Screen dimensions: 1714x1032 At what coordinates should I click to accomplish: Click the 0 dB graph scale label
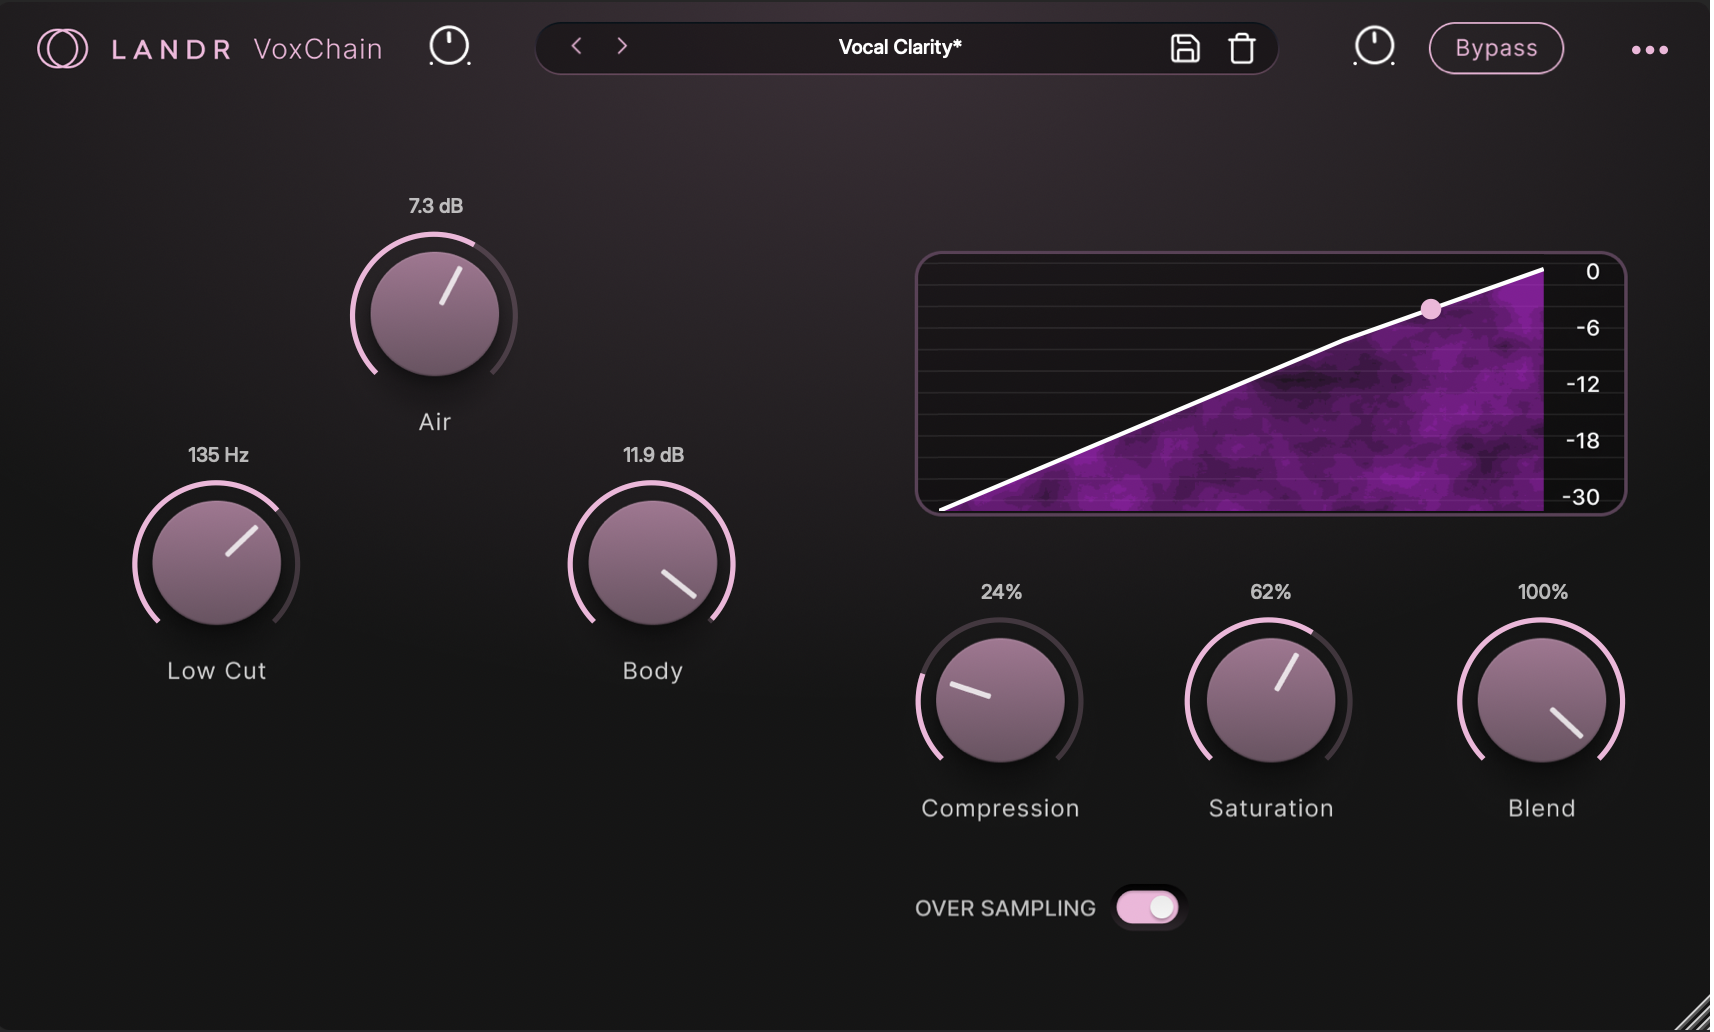pos(1593,272)
